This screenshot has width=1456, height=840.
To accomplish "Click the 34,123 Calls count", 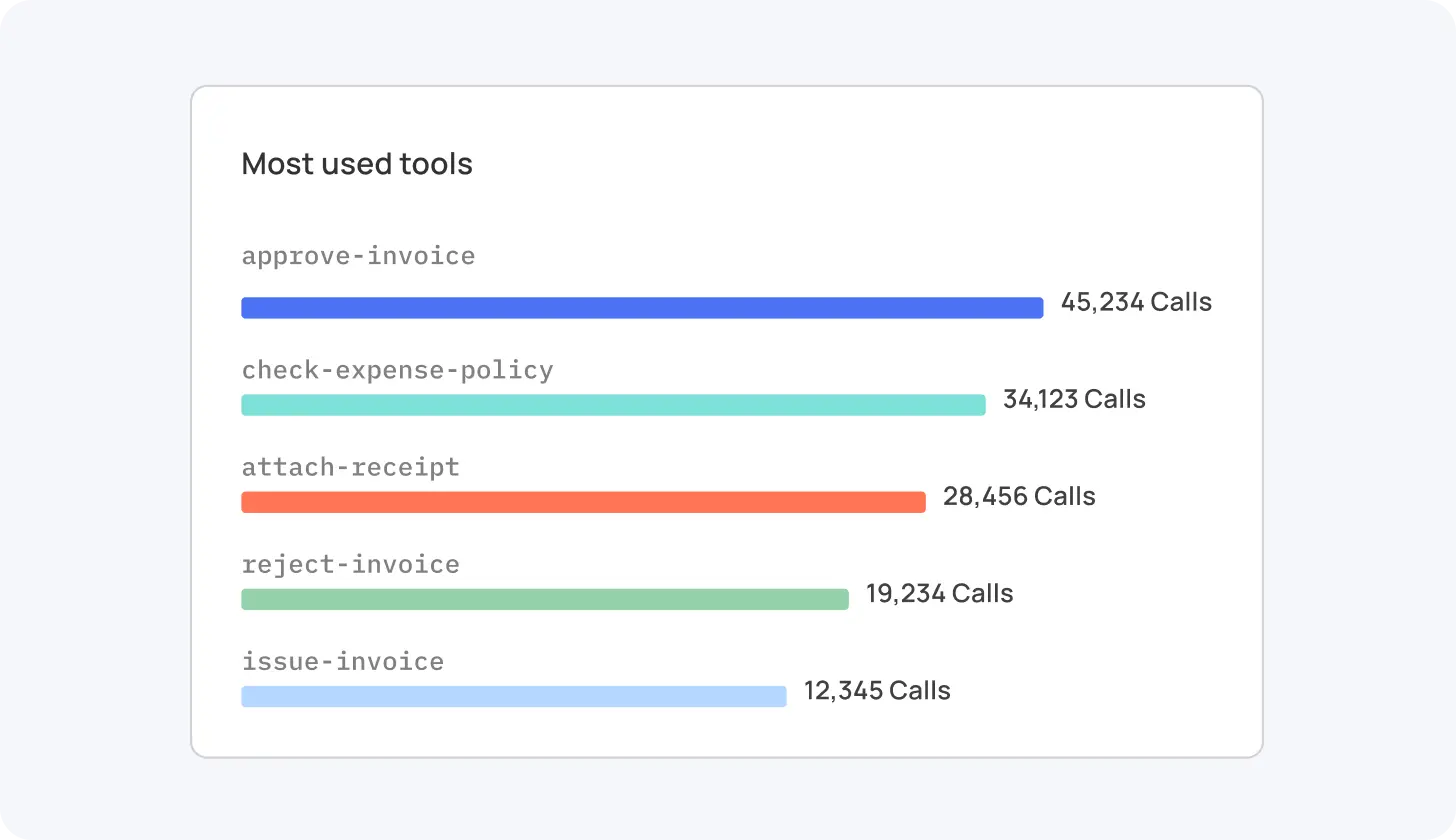I will pos(1074,399).
